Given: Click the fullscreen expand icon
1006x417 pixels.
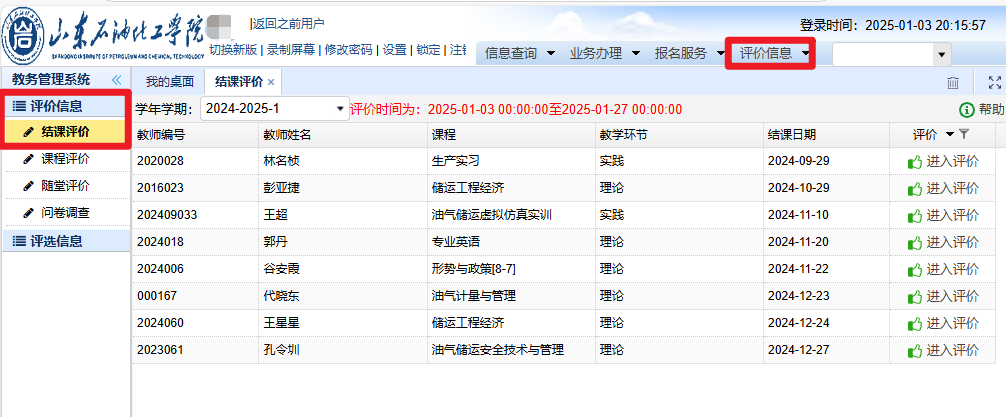Looking at the screenshot, I should point(994,83).
